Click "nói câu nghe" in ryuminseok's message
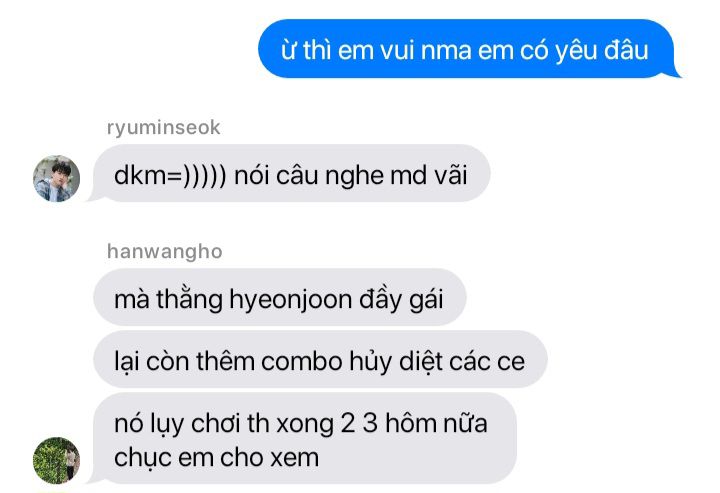 tap(308, 176)
